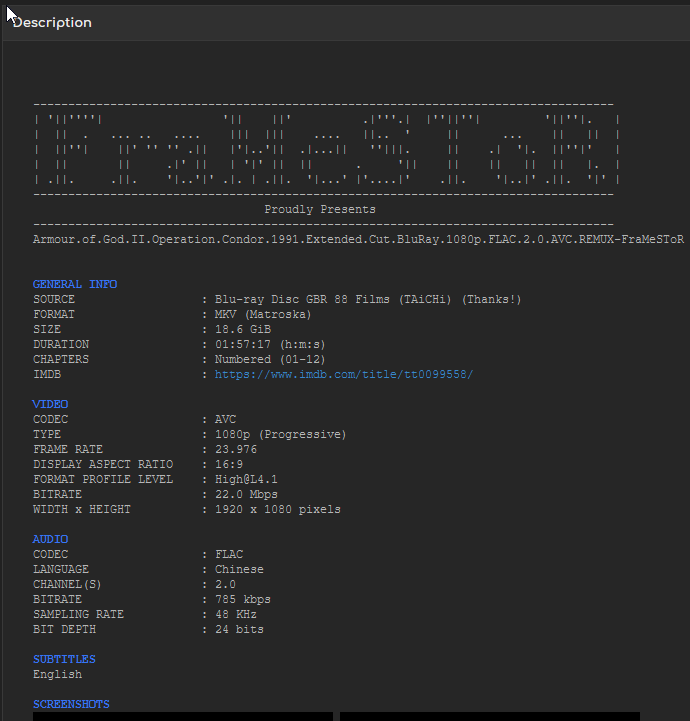This screenshot has height=721, width=690.
Task: Click chapters value 'Numbered (01-12)'
Action: tap(270, 359)
